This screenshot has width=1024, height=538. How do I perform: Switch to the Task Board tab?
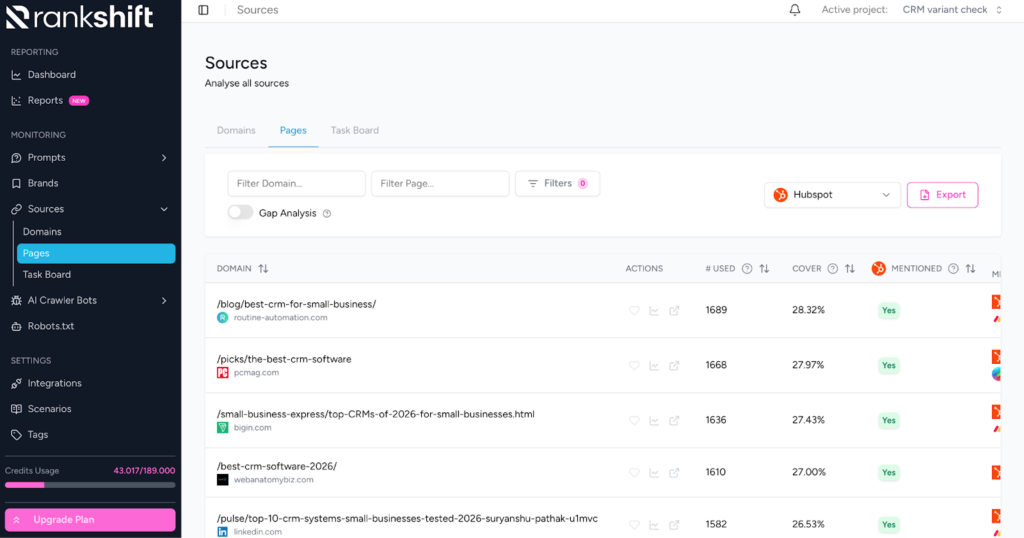[x=354, y=131]
